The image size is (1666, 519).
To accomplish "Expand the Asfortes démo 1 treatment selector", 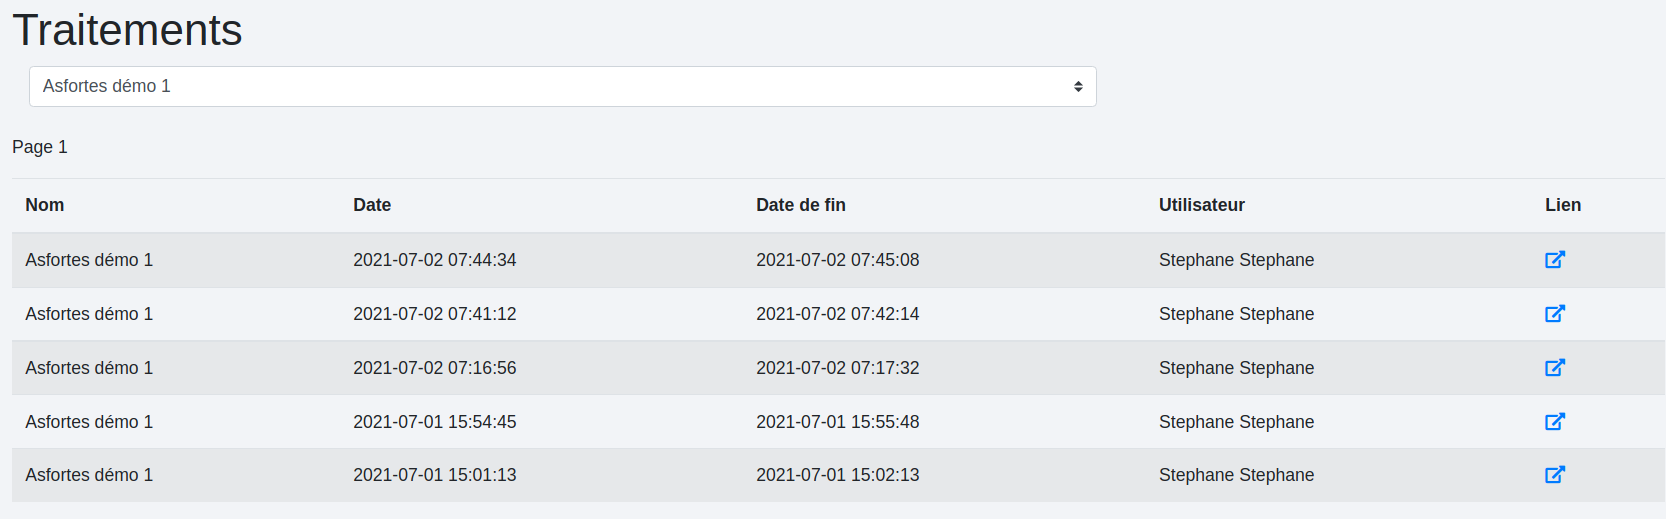I will point(562,87).
